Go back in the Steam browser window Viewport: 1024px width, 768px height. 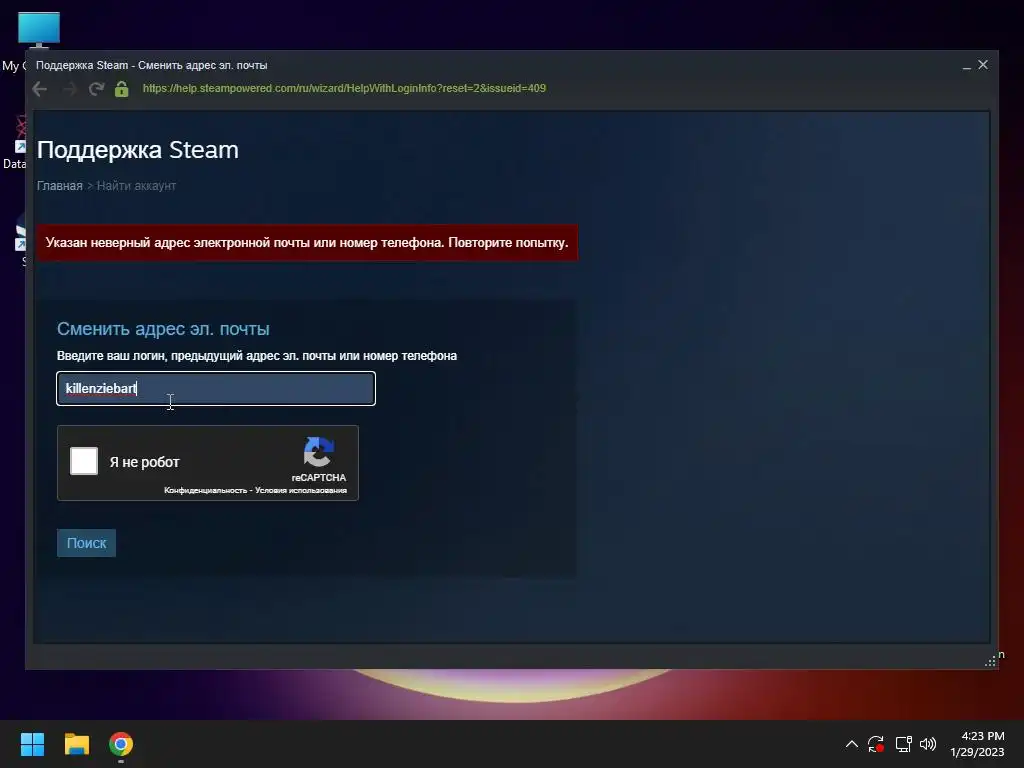[40, 89]
